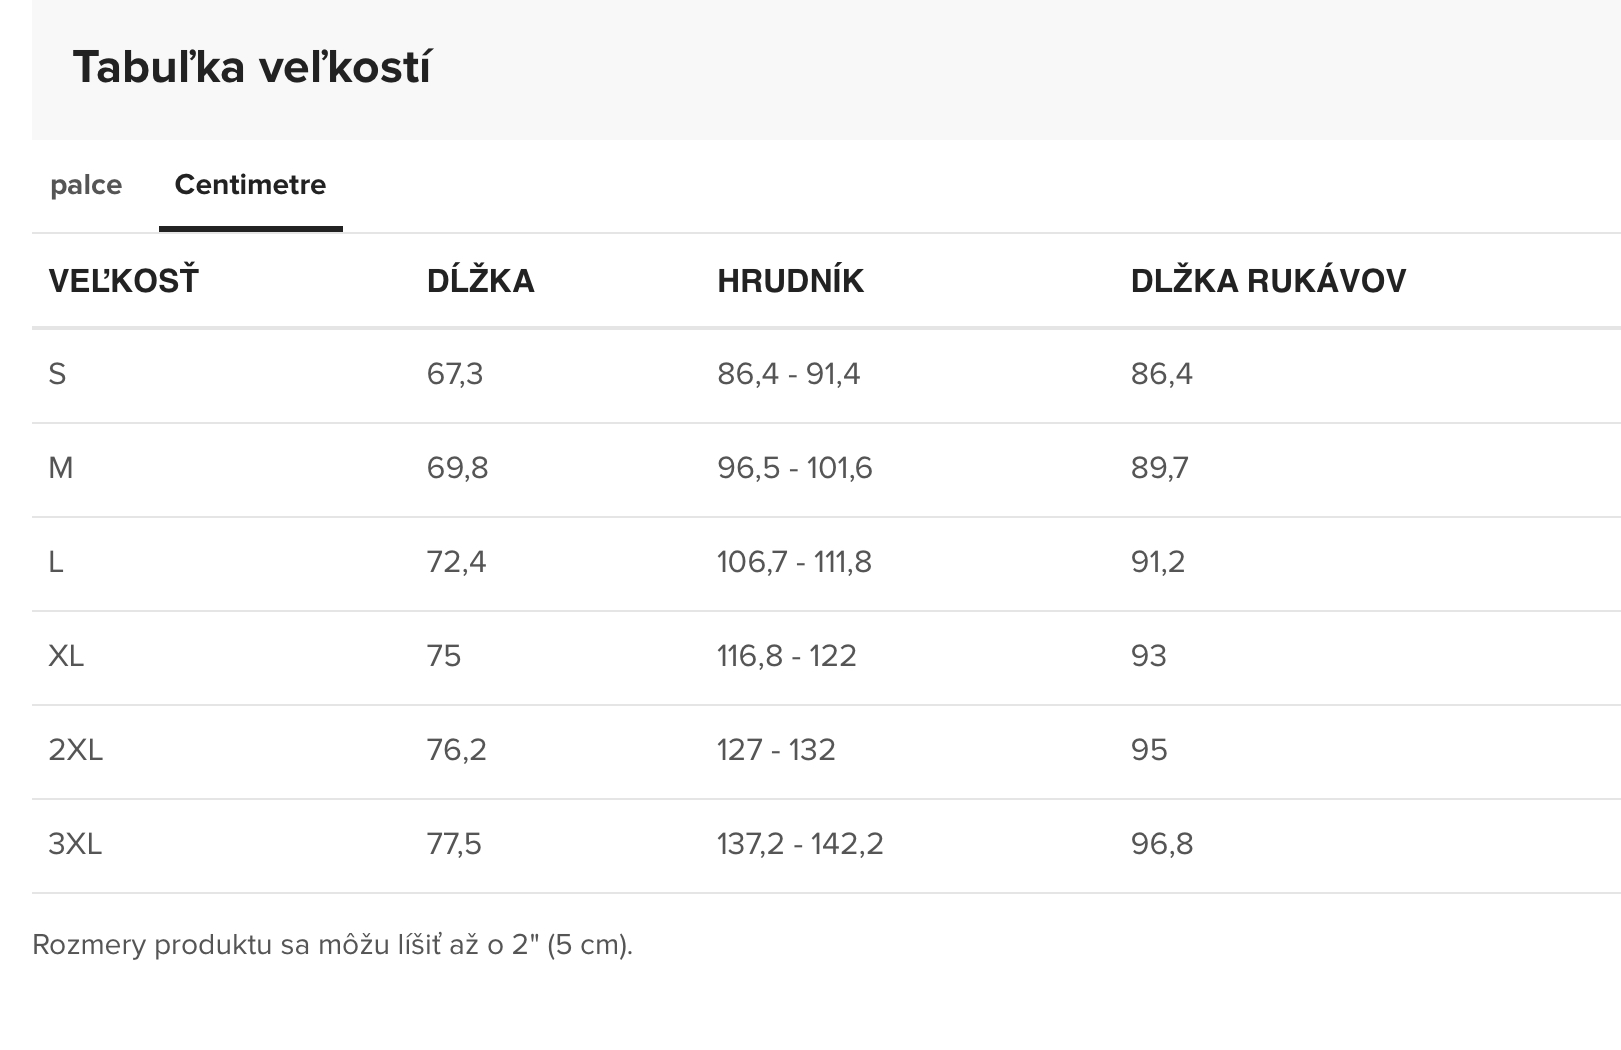Select the XL size row
The image size is (1621, 1050).
click(x=826, y=657)
